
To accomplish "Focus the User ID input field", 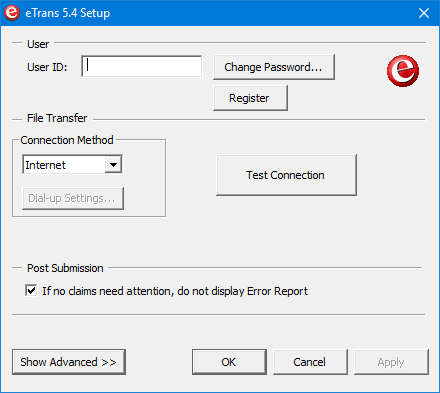I will coord(142,66).
